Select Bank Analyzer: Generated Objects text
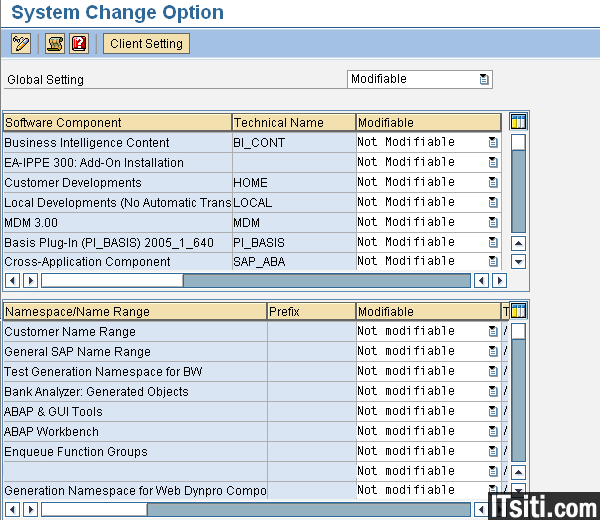This screenshot has width=600, height=520. coord(96,391)
